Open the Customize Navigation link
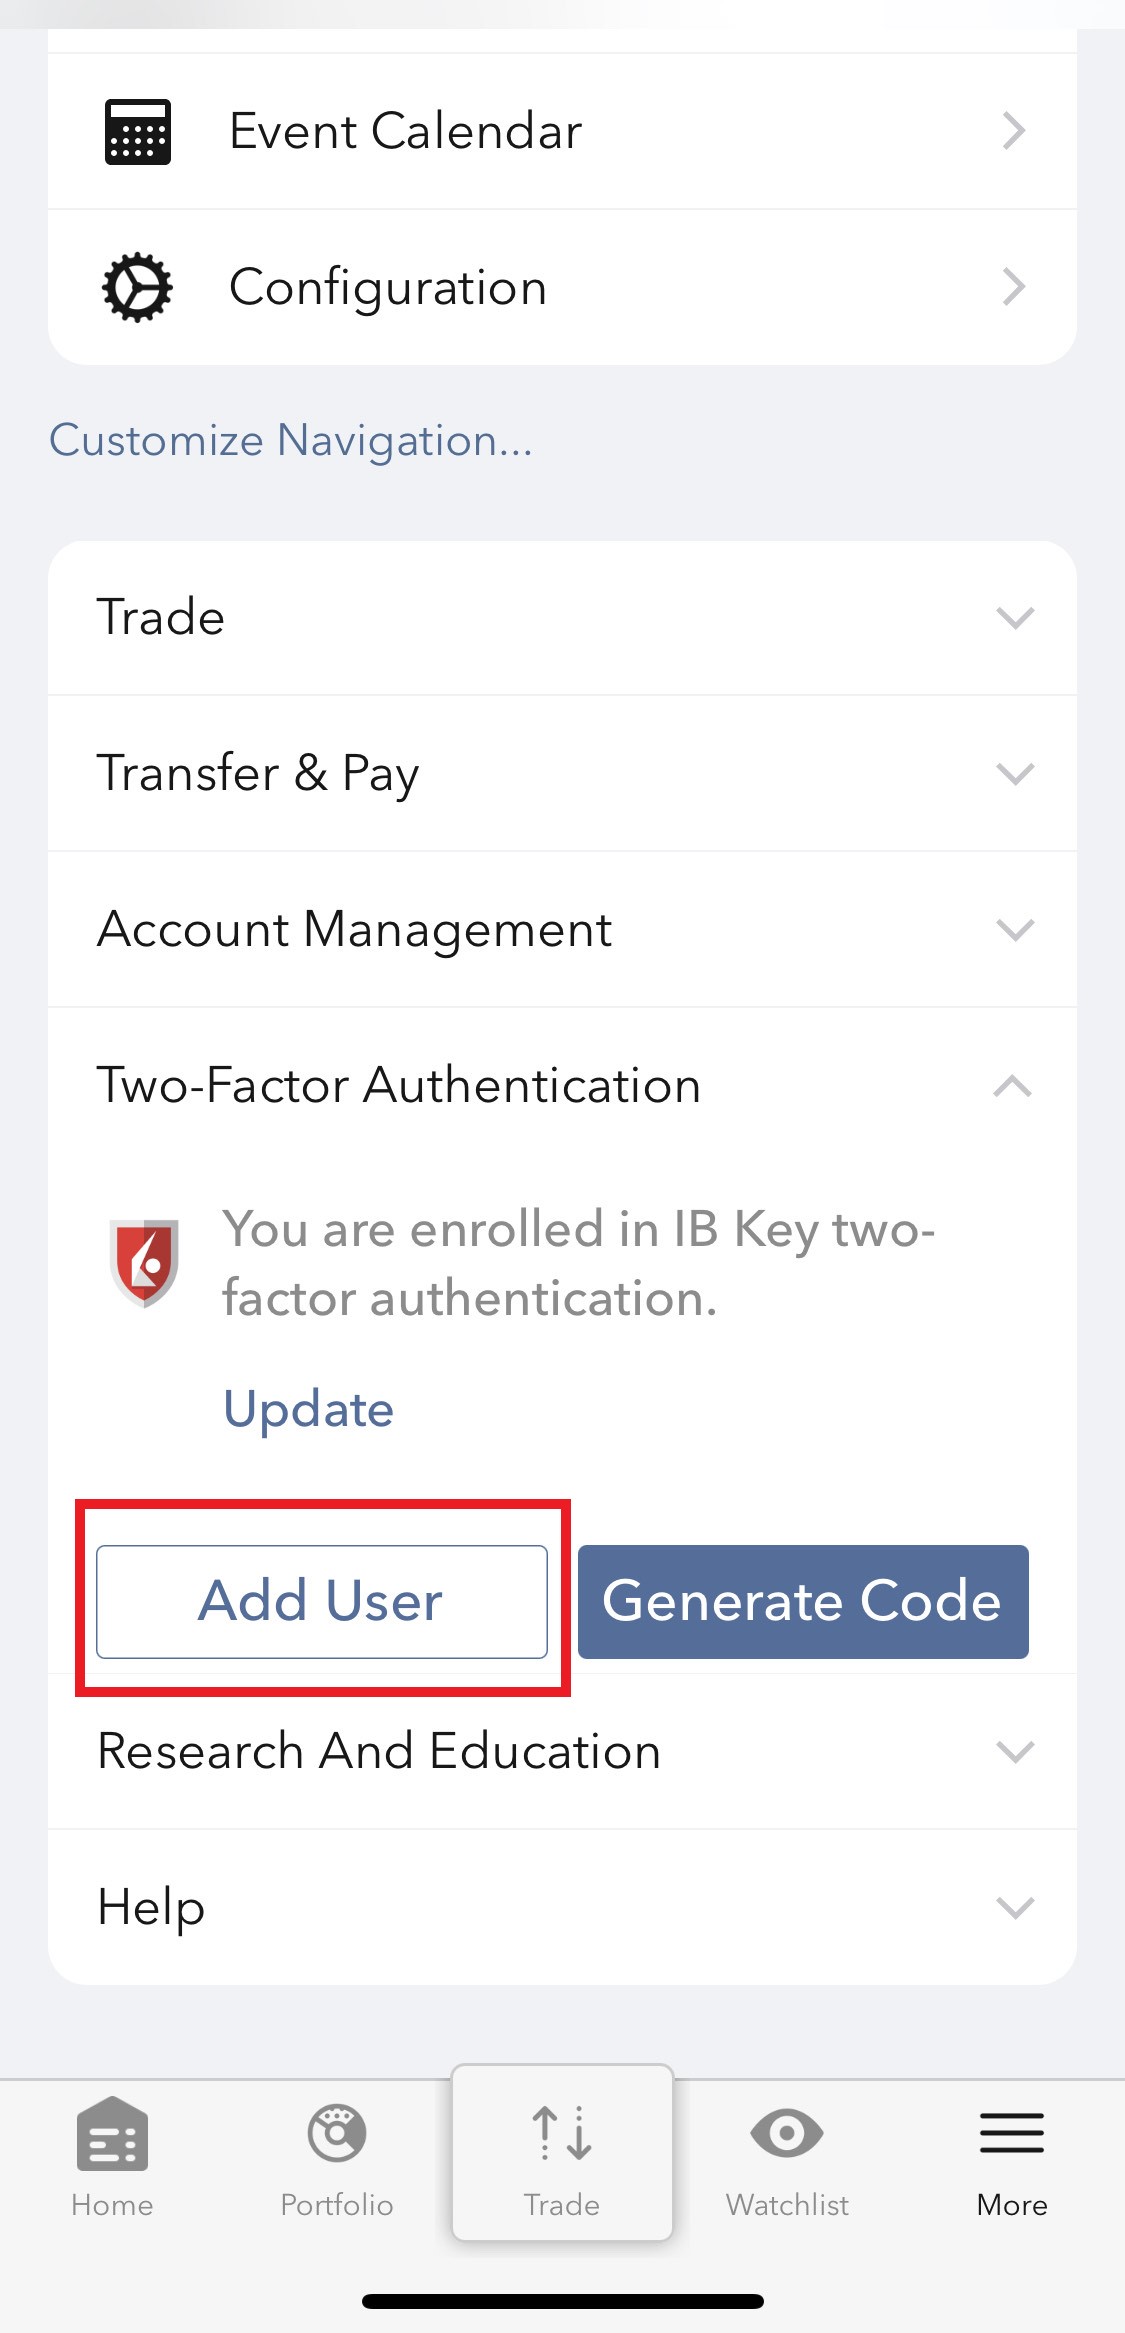 coord(291,441)
